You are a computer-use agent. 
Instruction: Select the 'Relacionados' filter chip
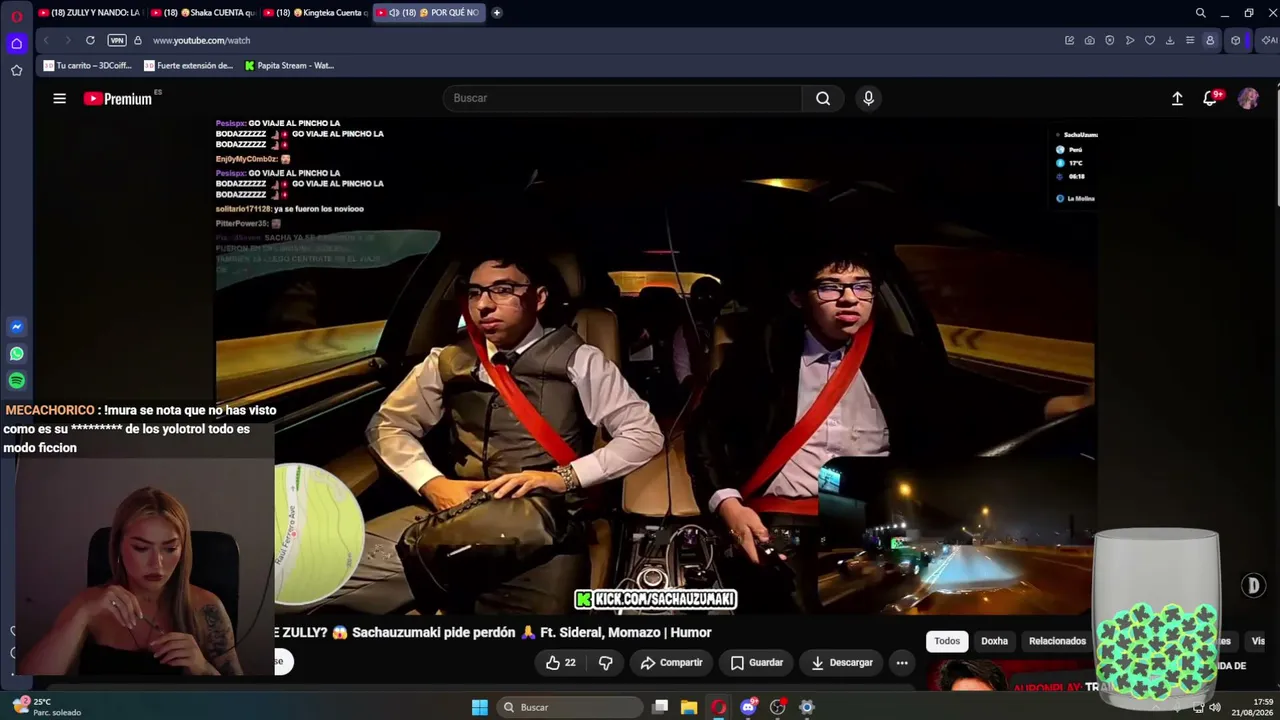point(1057,641)
